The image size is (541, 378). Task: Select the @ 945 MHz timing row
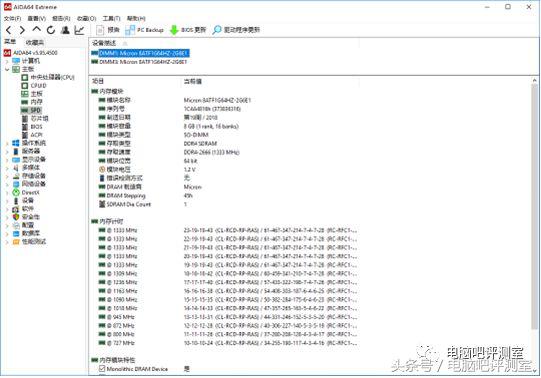(228, 317)
